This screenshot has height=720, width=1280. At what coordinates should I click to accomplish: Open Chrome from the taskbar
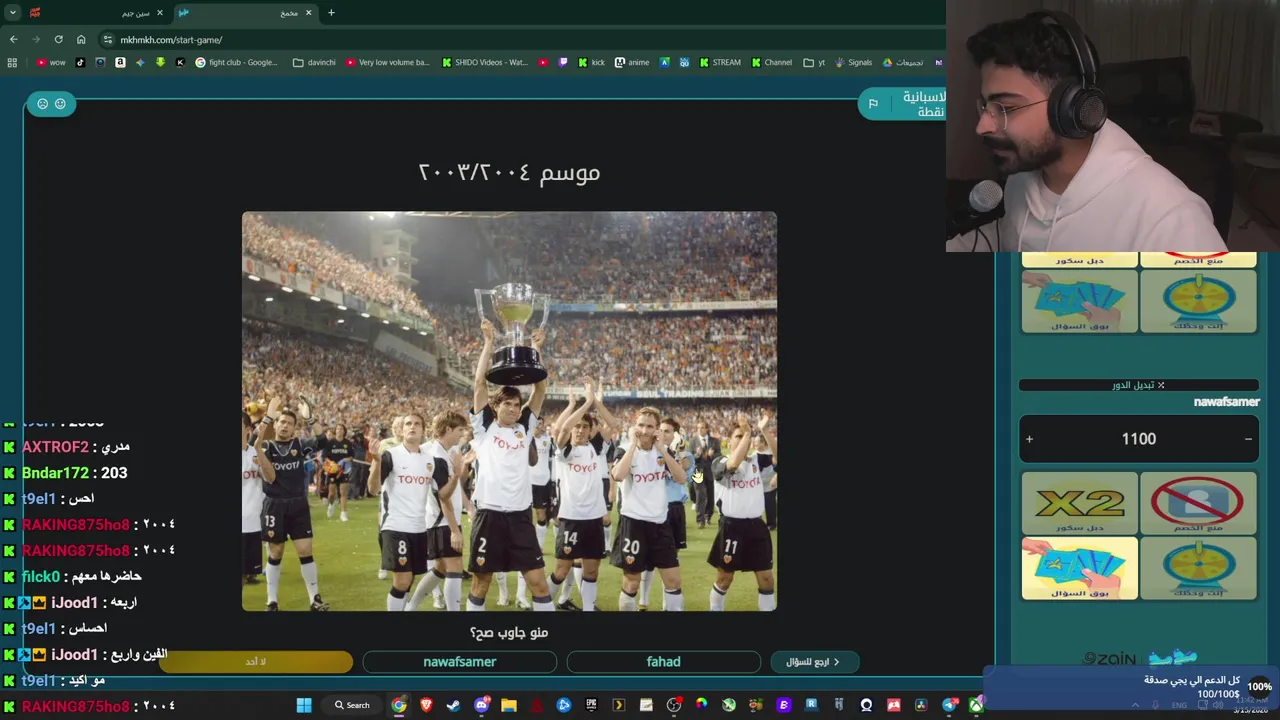pos(399,705)
